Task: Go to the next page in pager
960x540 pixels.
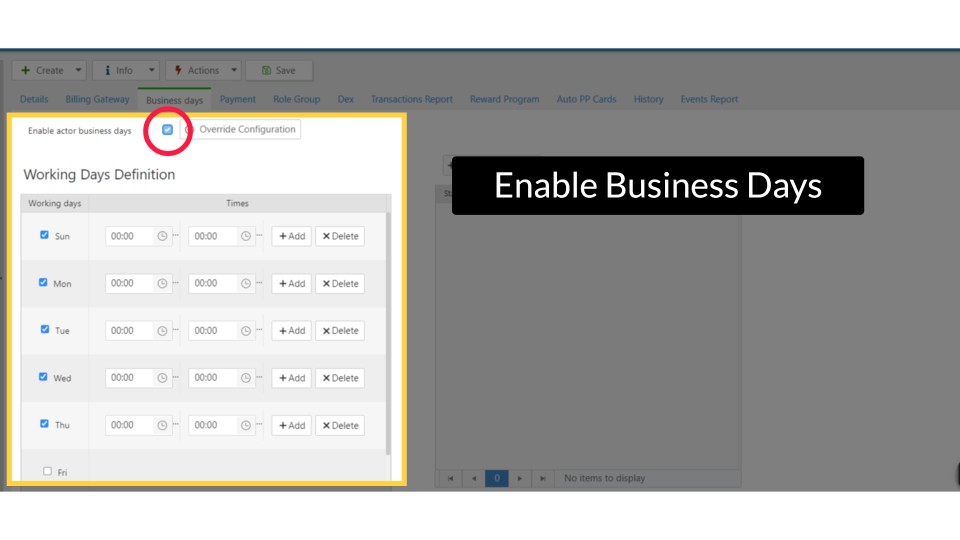Action: tap(520, 479)
